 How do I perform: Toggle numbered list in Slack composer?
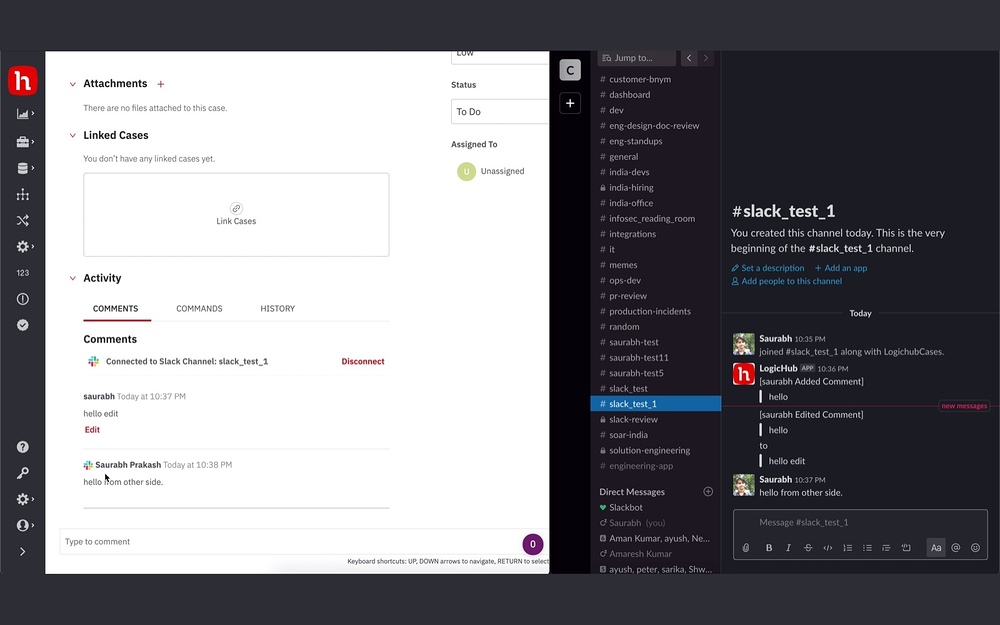click(848, 548)
